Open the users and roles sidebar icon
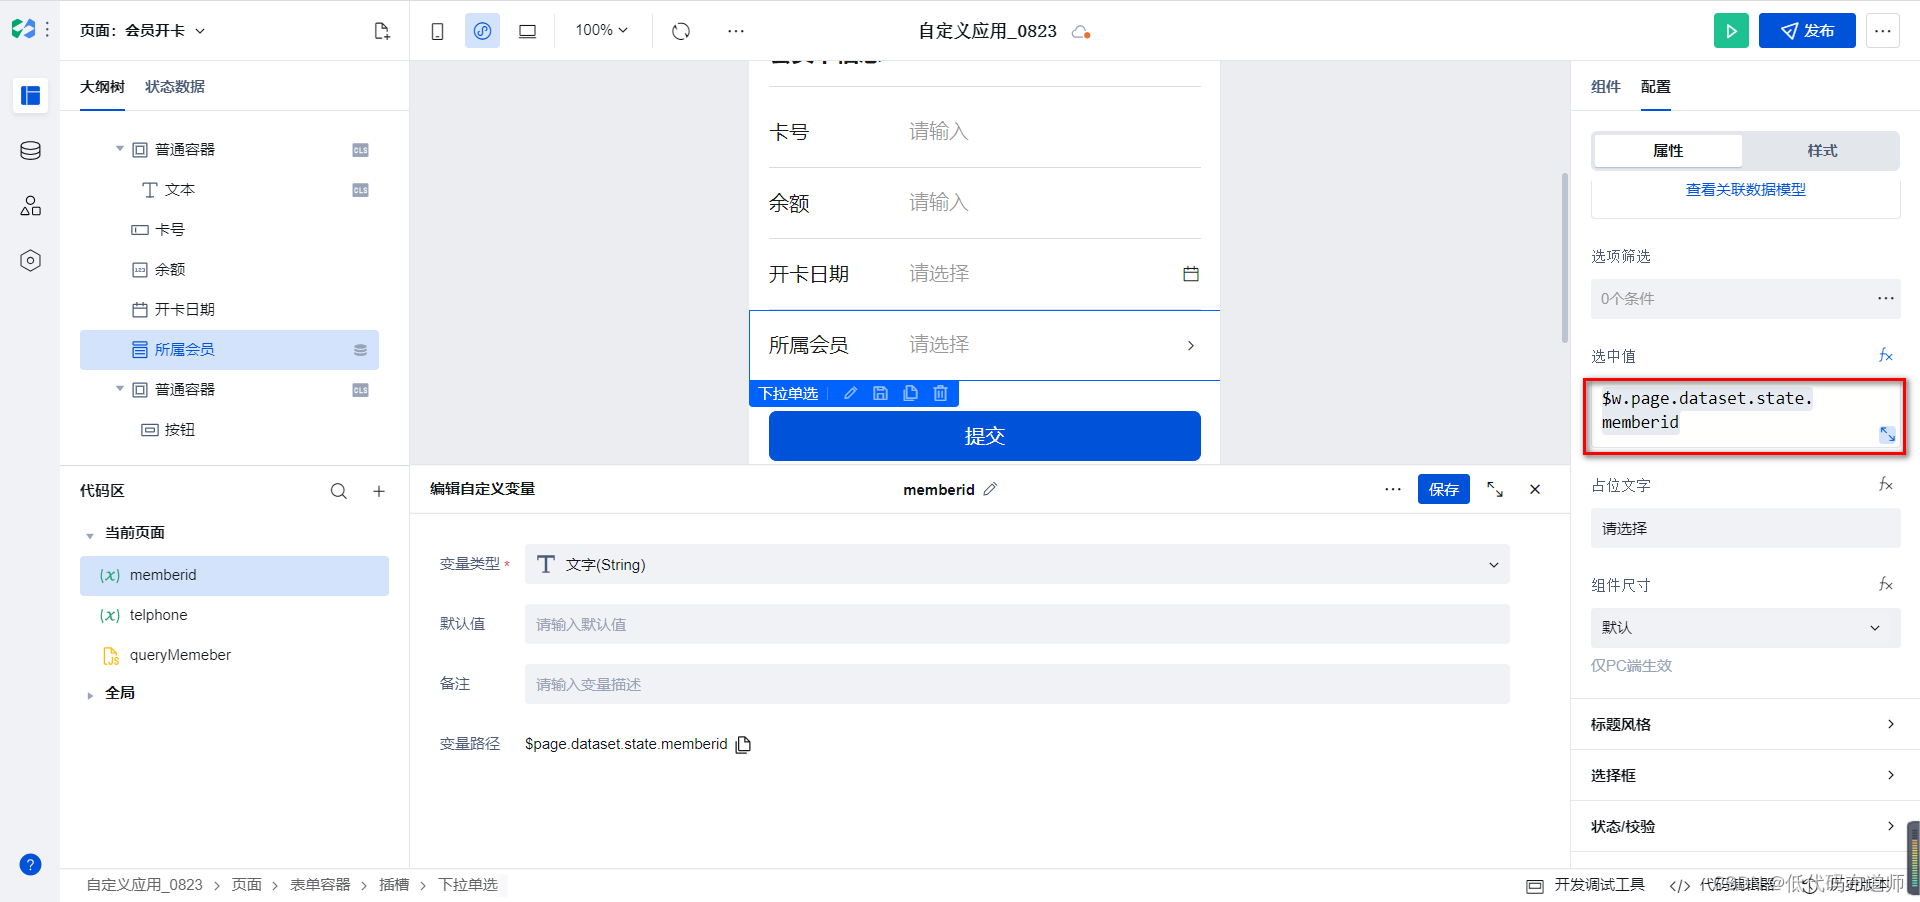 [x=30, y=206]
